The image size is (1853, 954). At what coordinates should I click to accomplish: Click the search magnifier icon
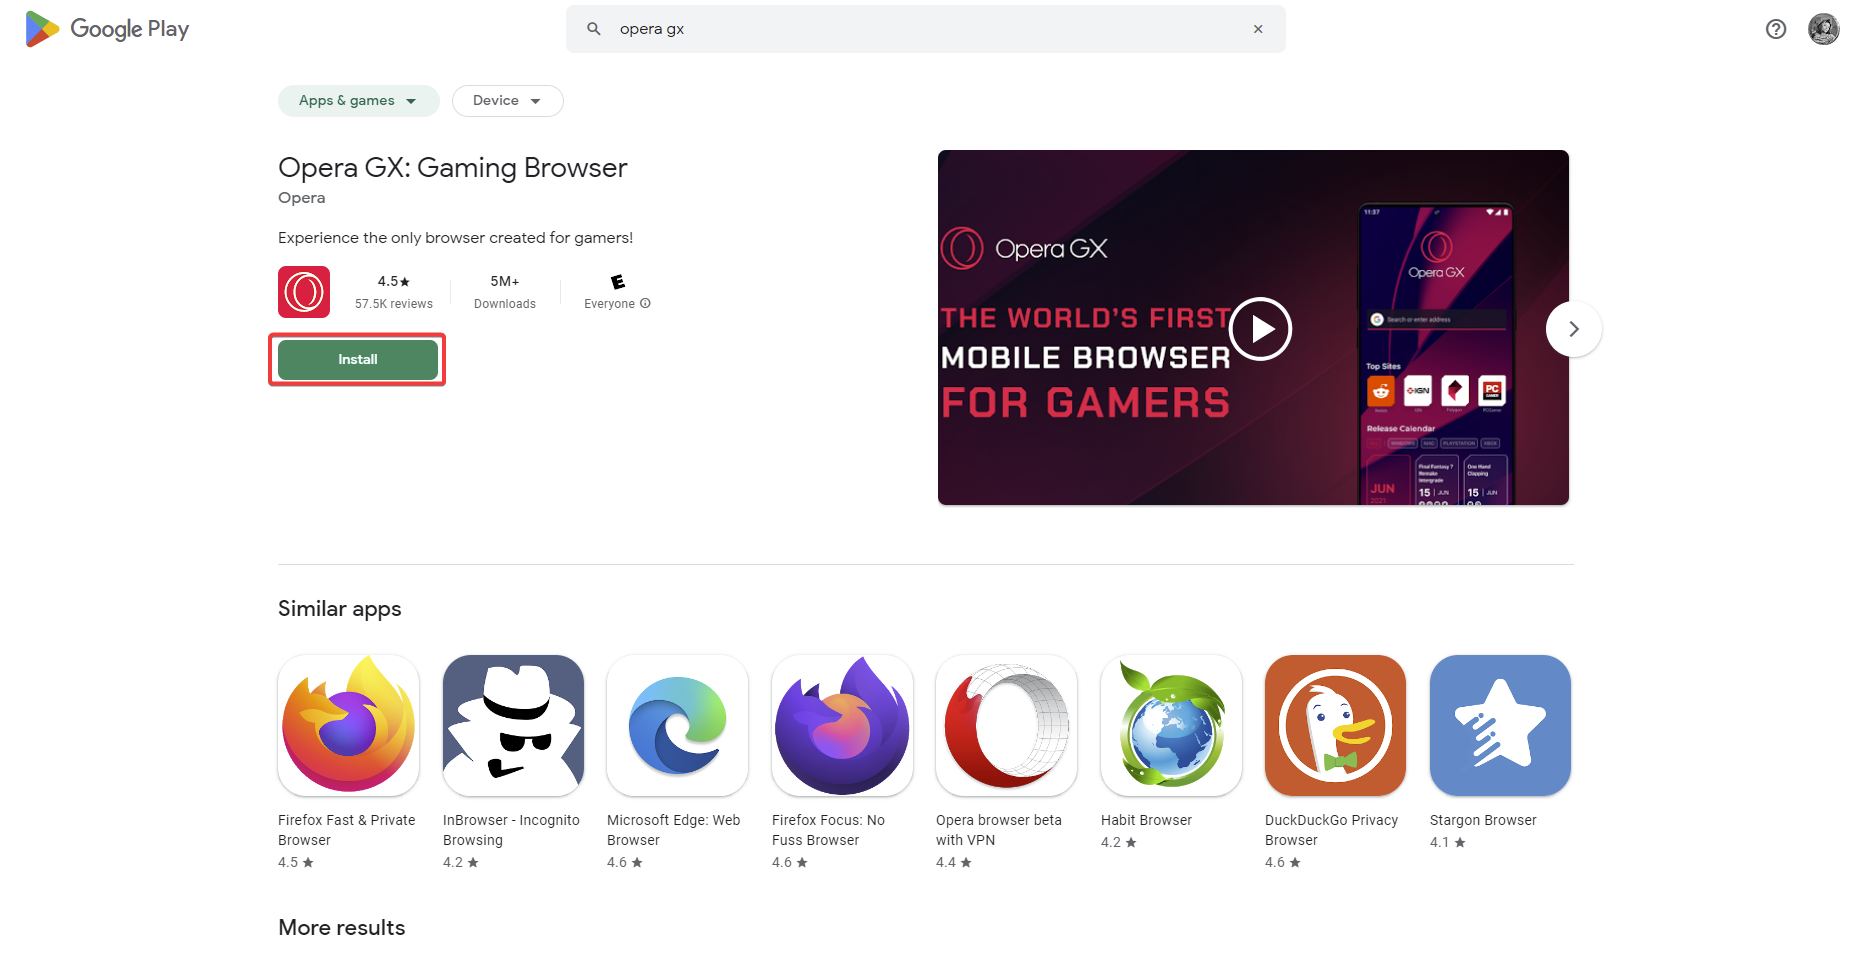coord(594,29)
